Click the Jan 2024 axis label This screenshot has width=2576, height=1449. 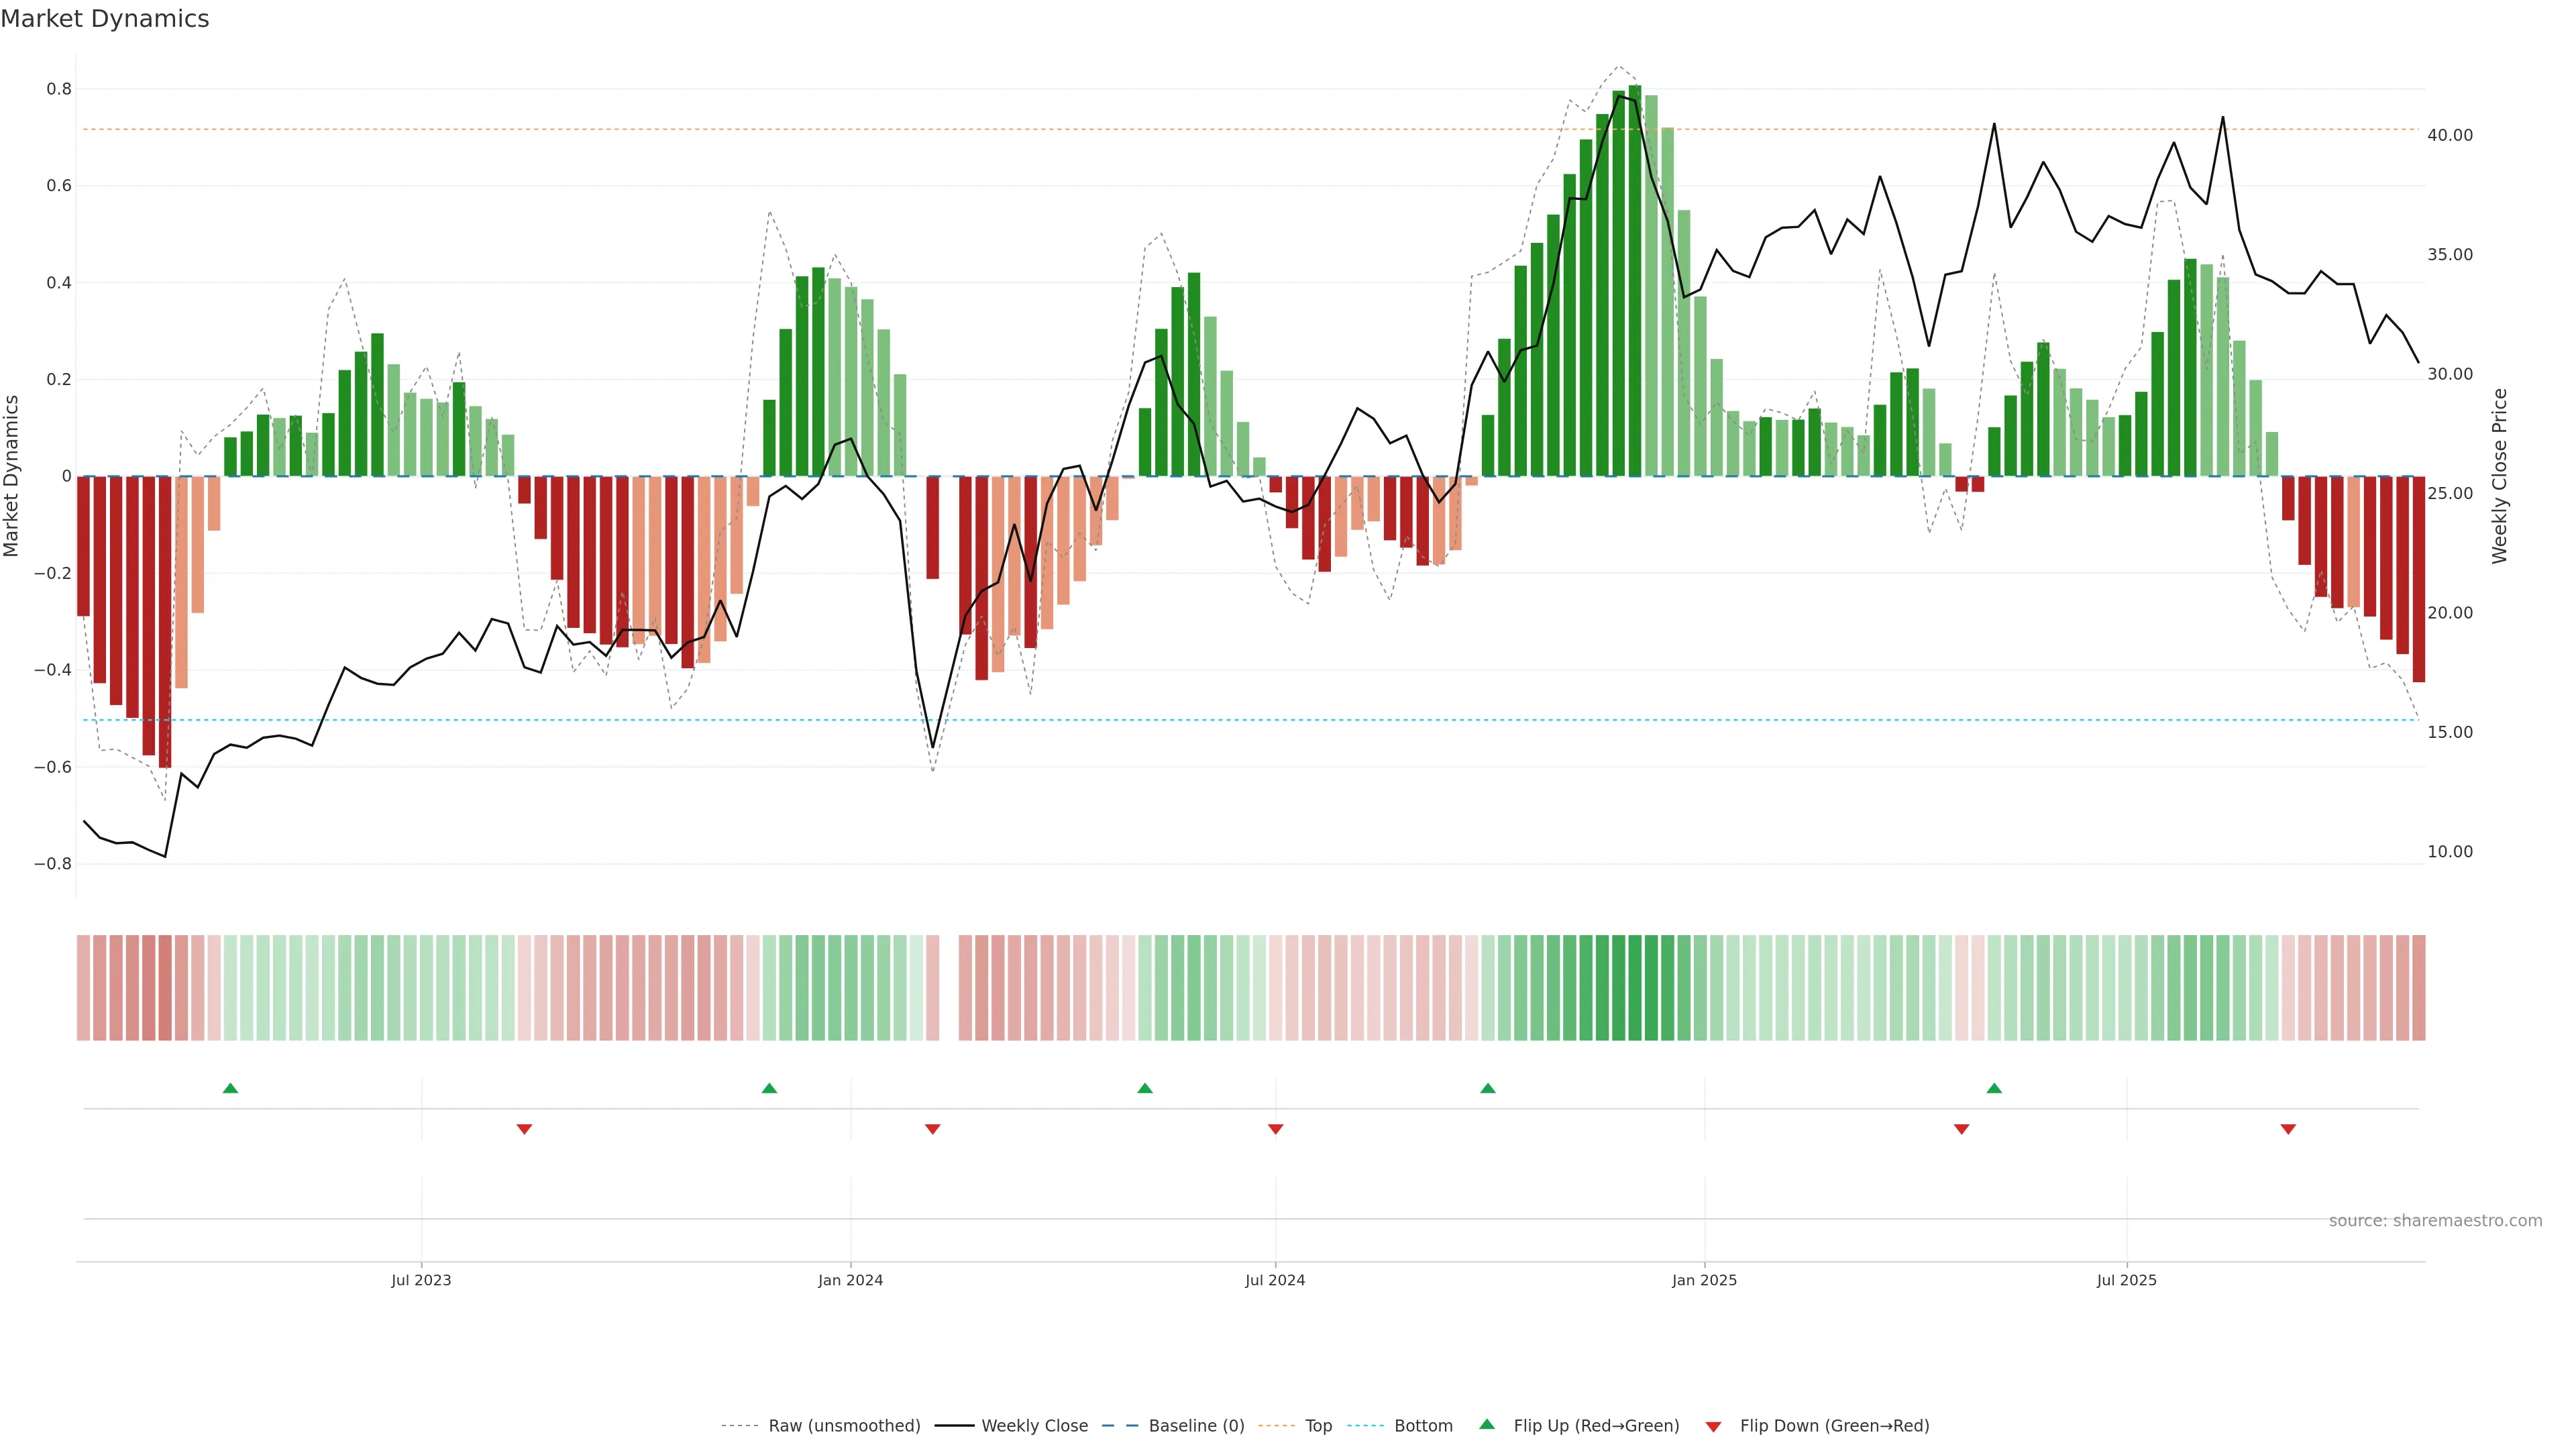(850, 1280)
